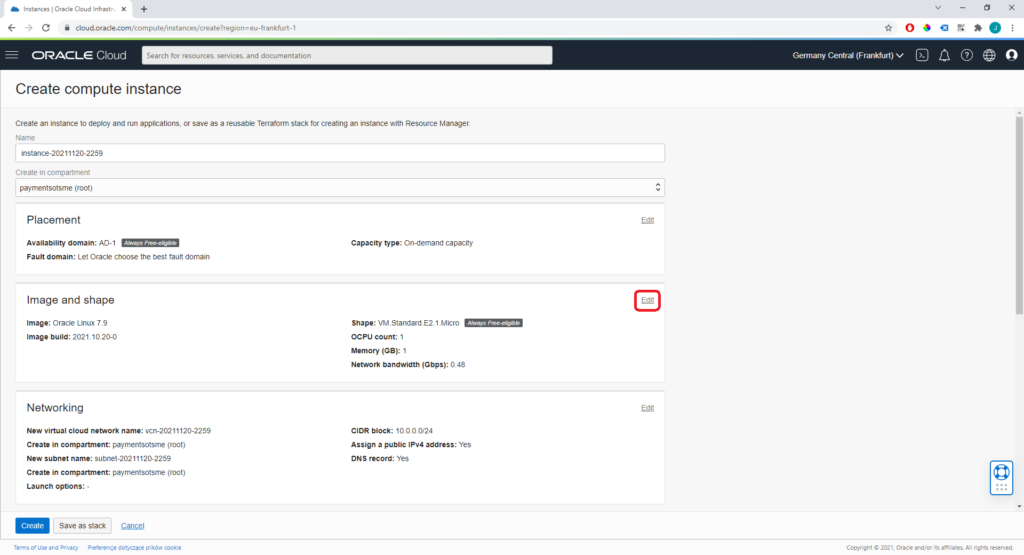Focus the Oracle Cloud search box
The height and width of the screenshot is (555, 1024).
click(347, 56)
